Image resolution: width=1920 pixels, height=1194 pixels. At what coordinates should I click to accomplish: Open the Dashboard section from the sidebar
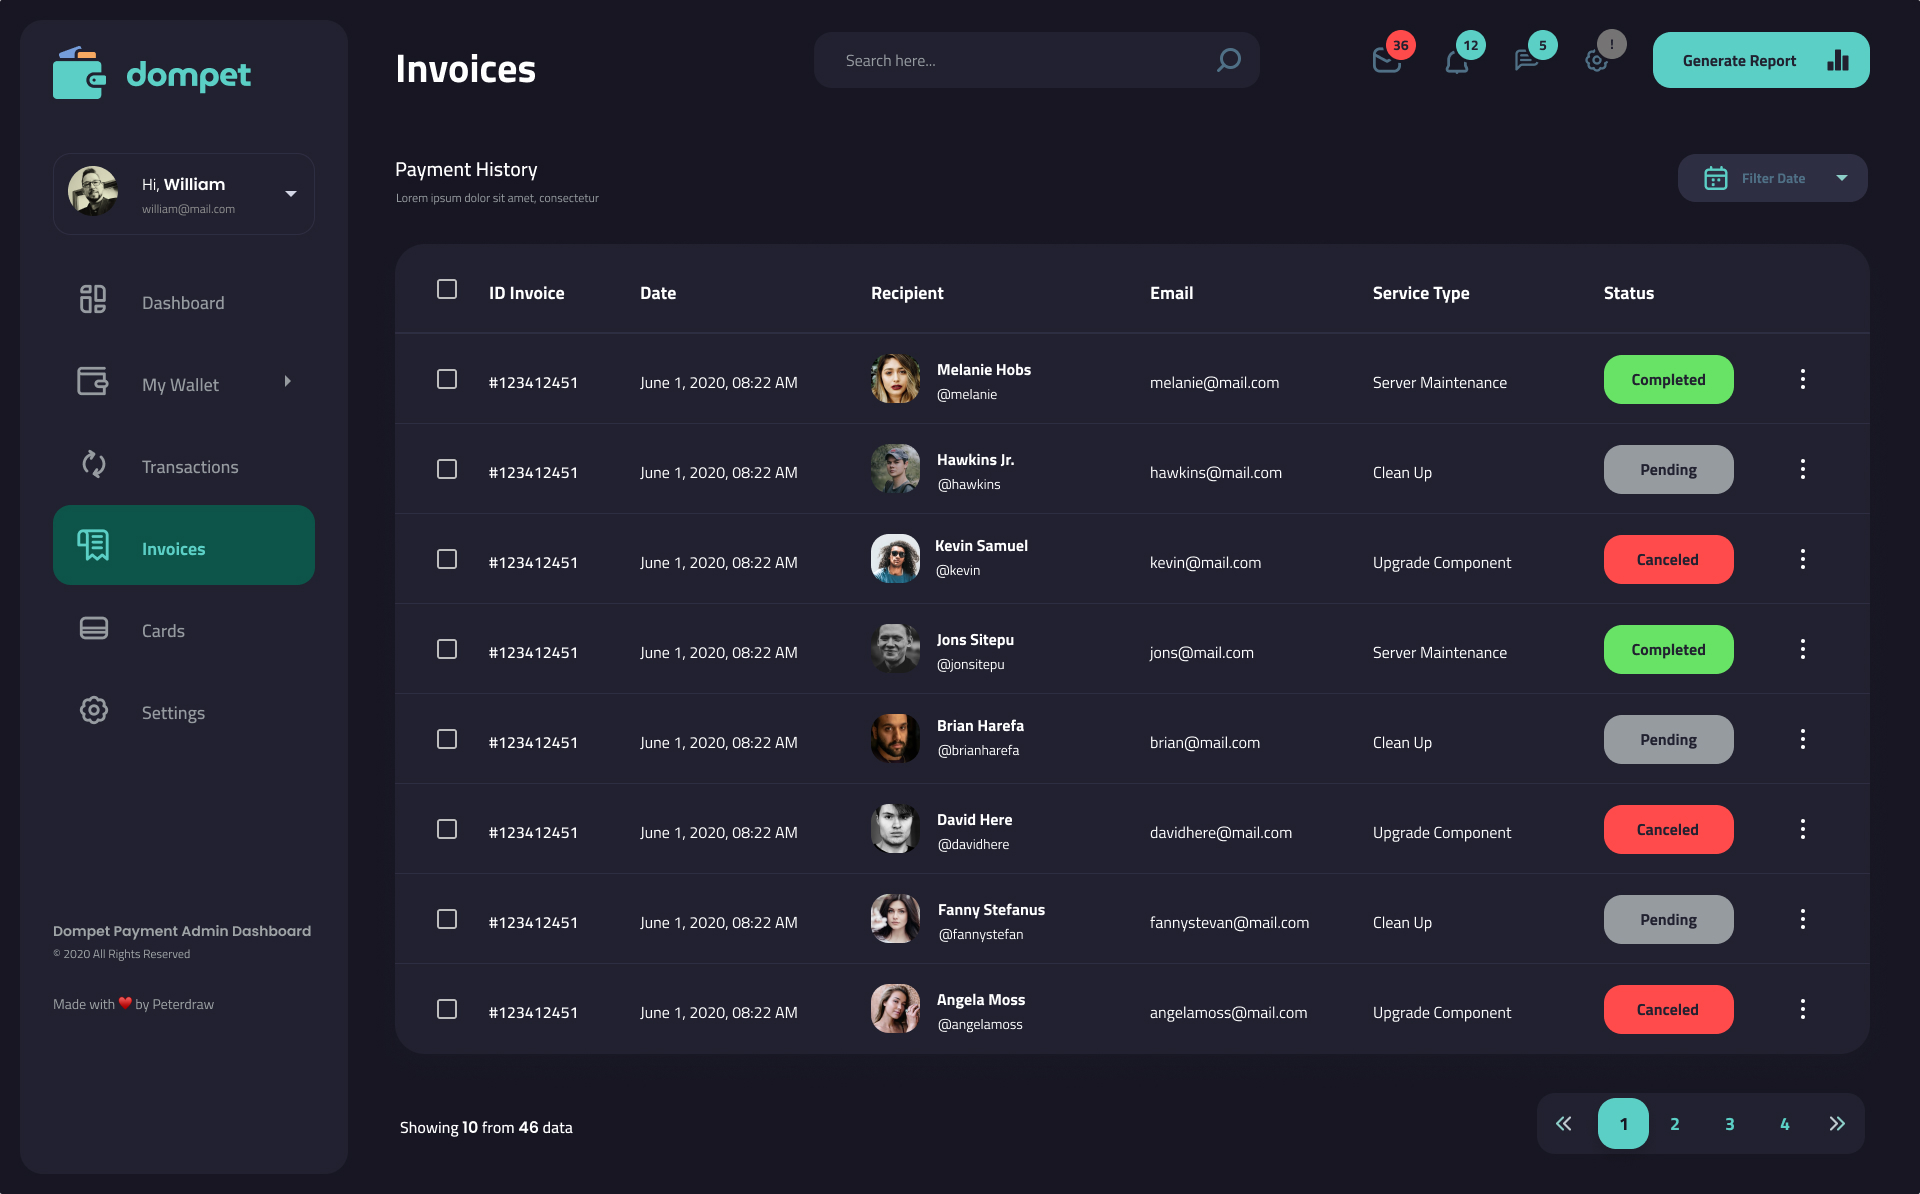[183, 302]
